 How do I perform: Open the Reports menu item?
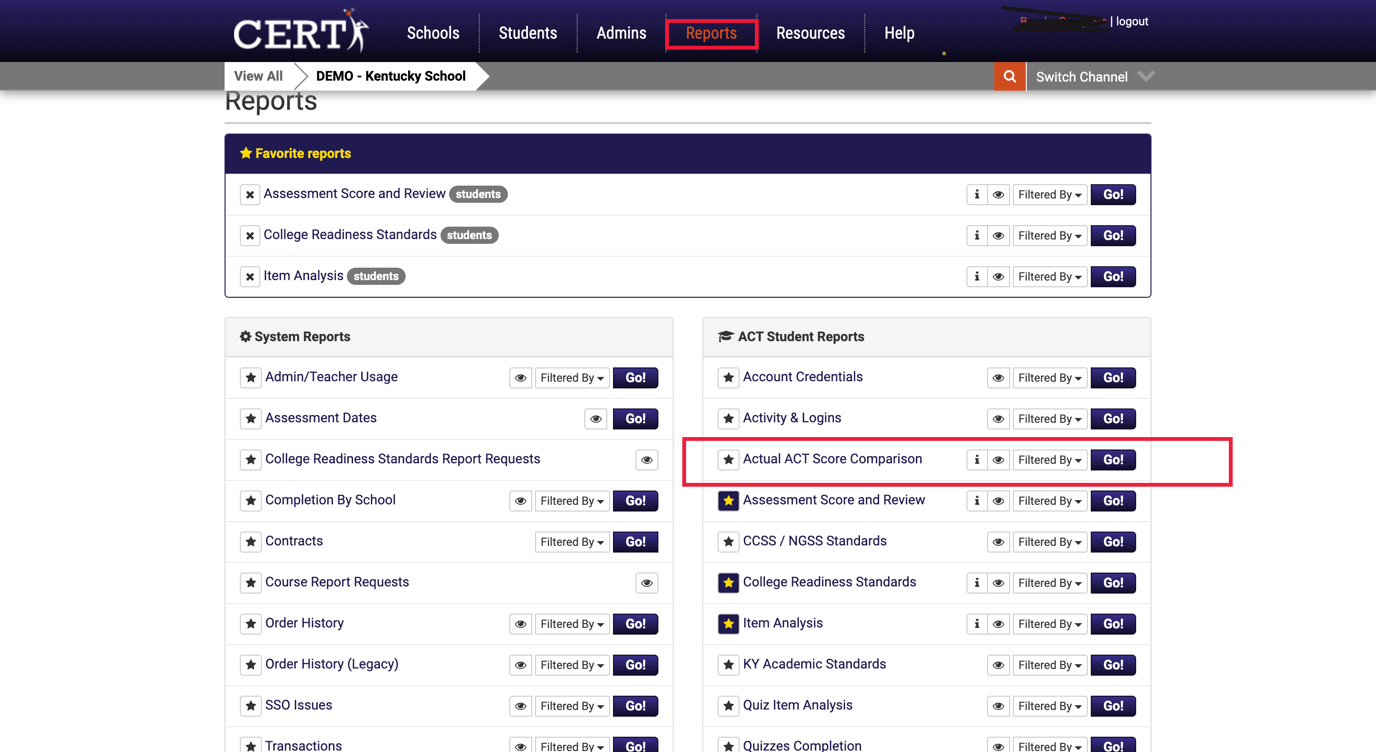click(x=711, y=33)
